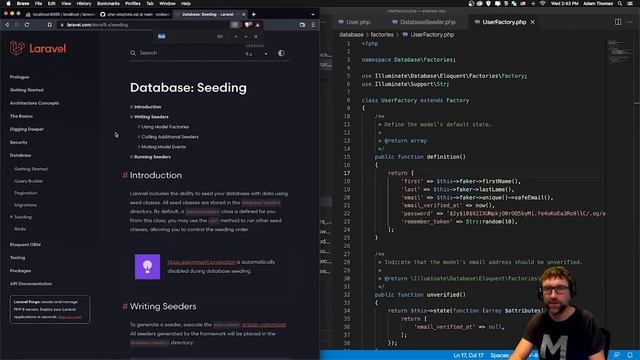Reload the Laravel docs page
Viewport: 640px width, 360px height.
[x=27, y=25]
